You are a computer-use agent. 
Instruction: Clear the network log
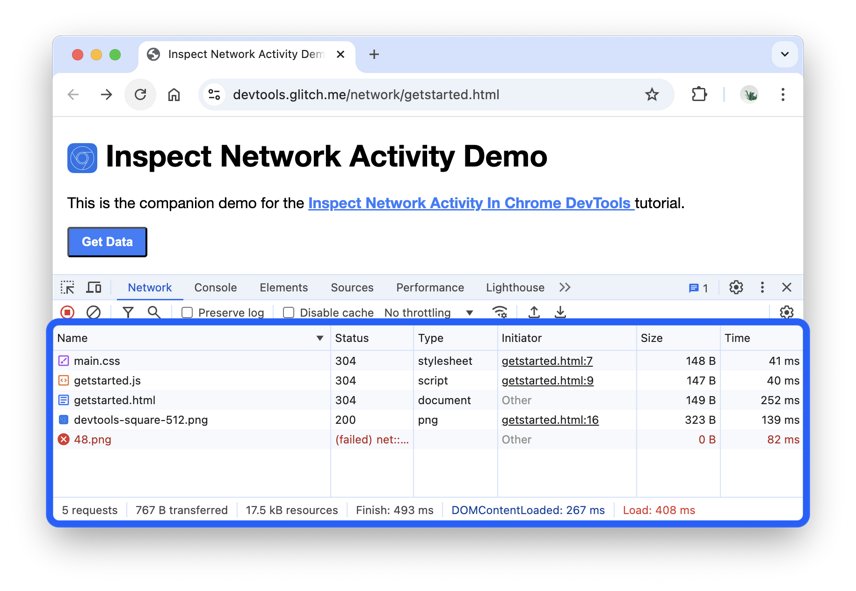[x=93, y=312]
